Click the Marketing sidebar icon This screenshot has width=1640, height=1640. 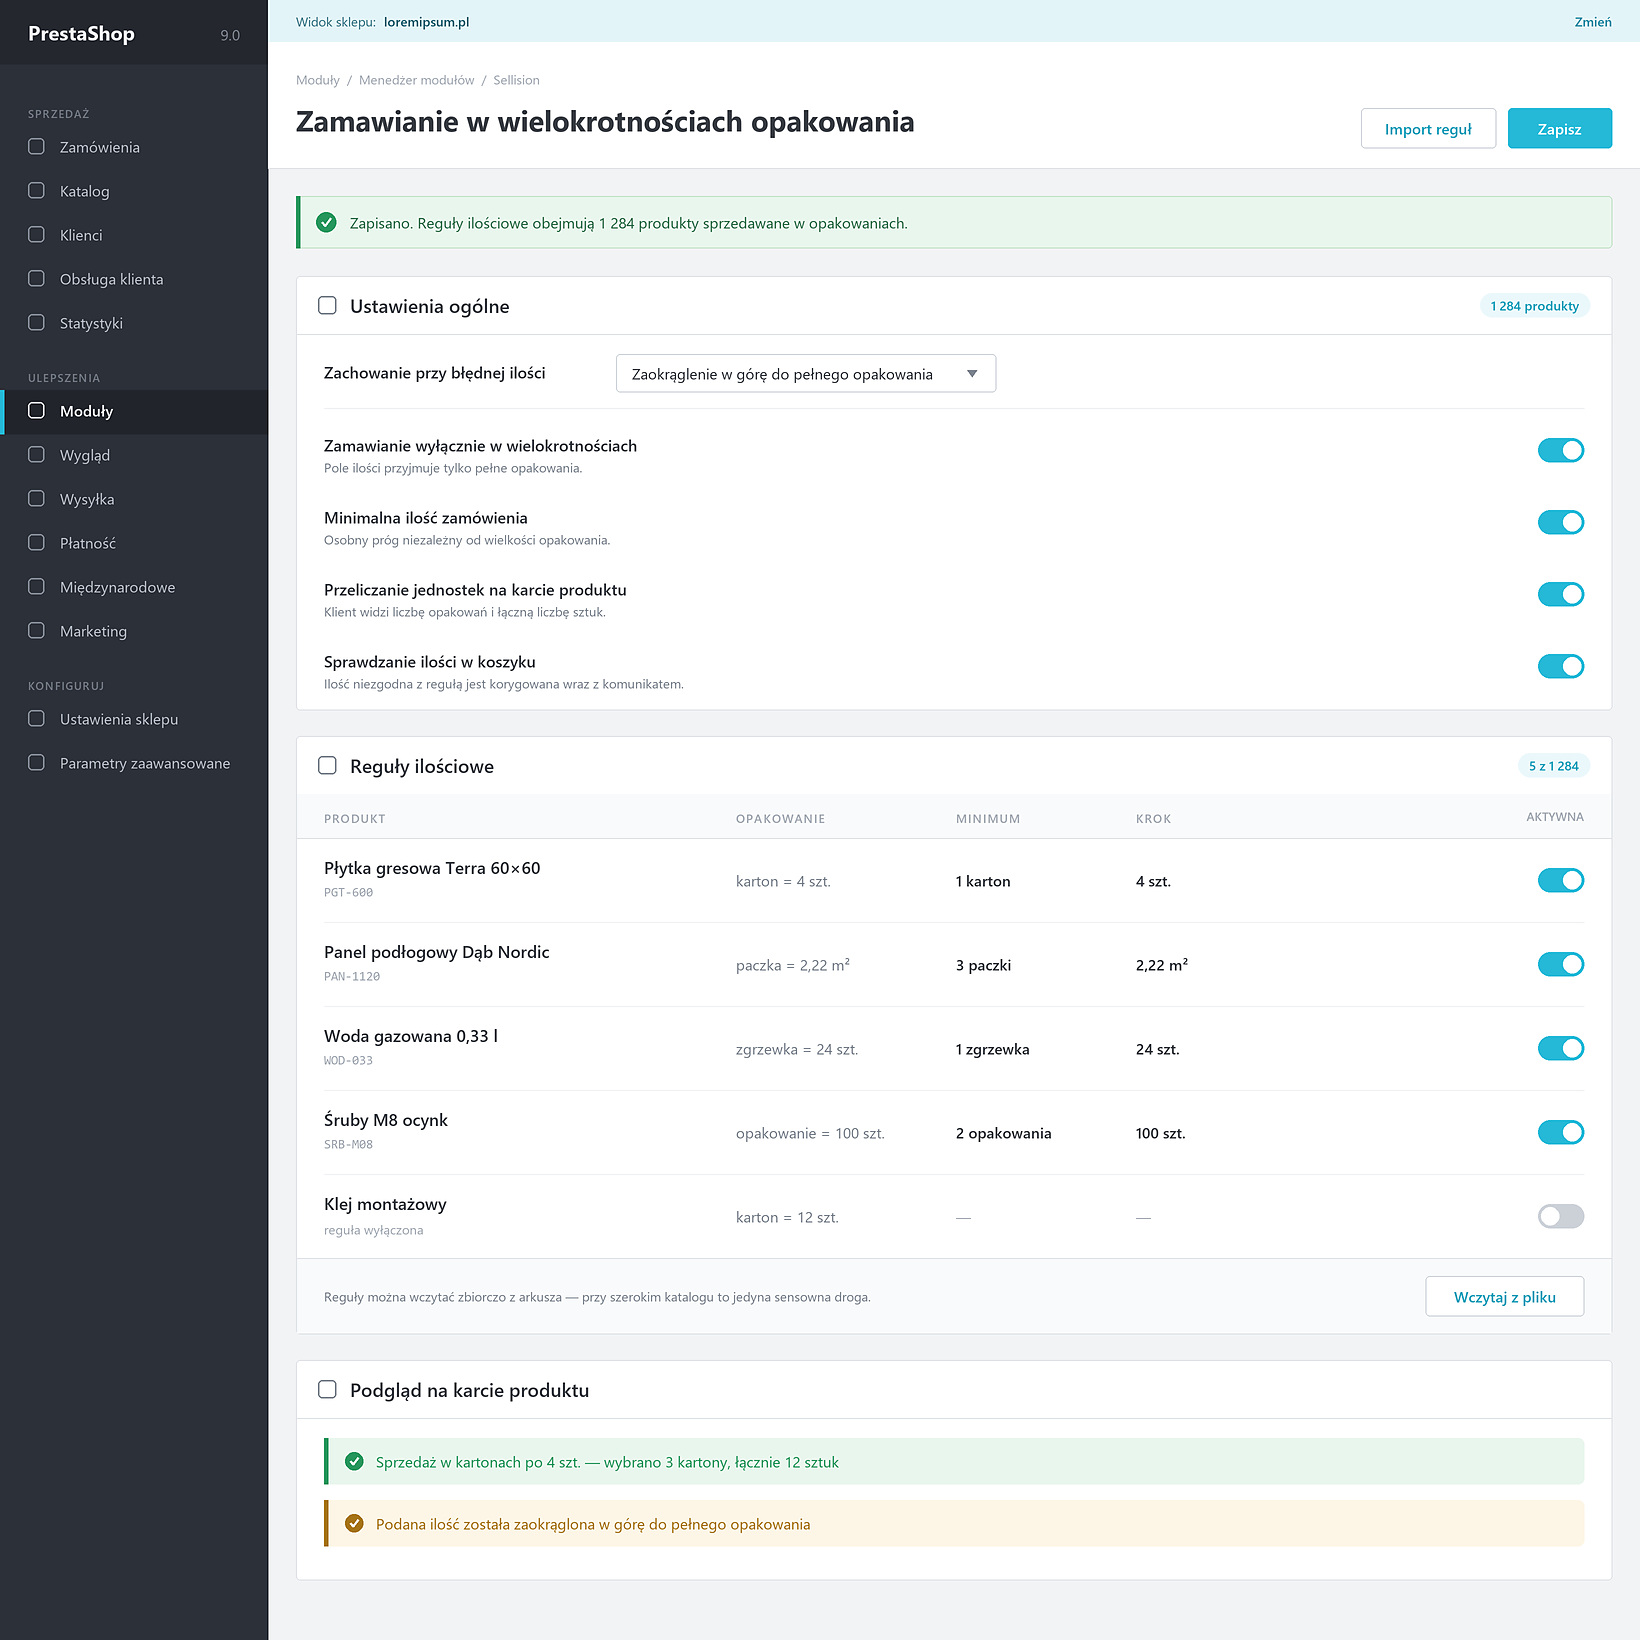point(36,631)
